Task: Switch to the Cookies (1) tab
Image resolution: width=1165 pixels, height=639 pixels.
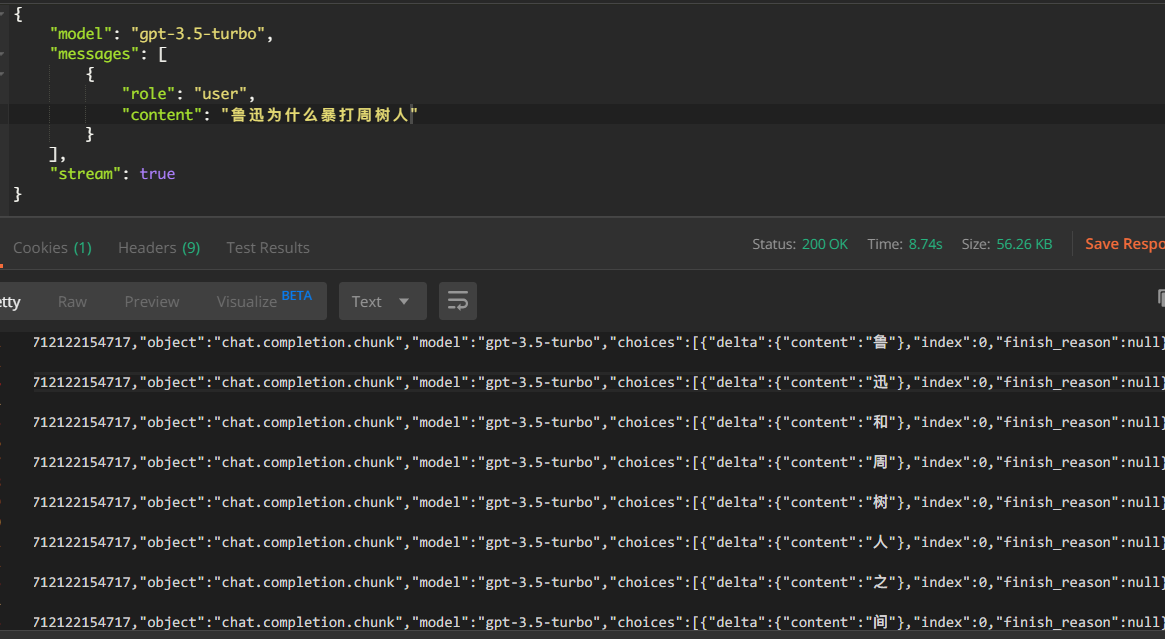Action: click(52, 247)
